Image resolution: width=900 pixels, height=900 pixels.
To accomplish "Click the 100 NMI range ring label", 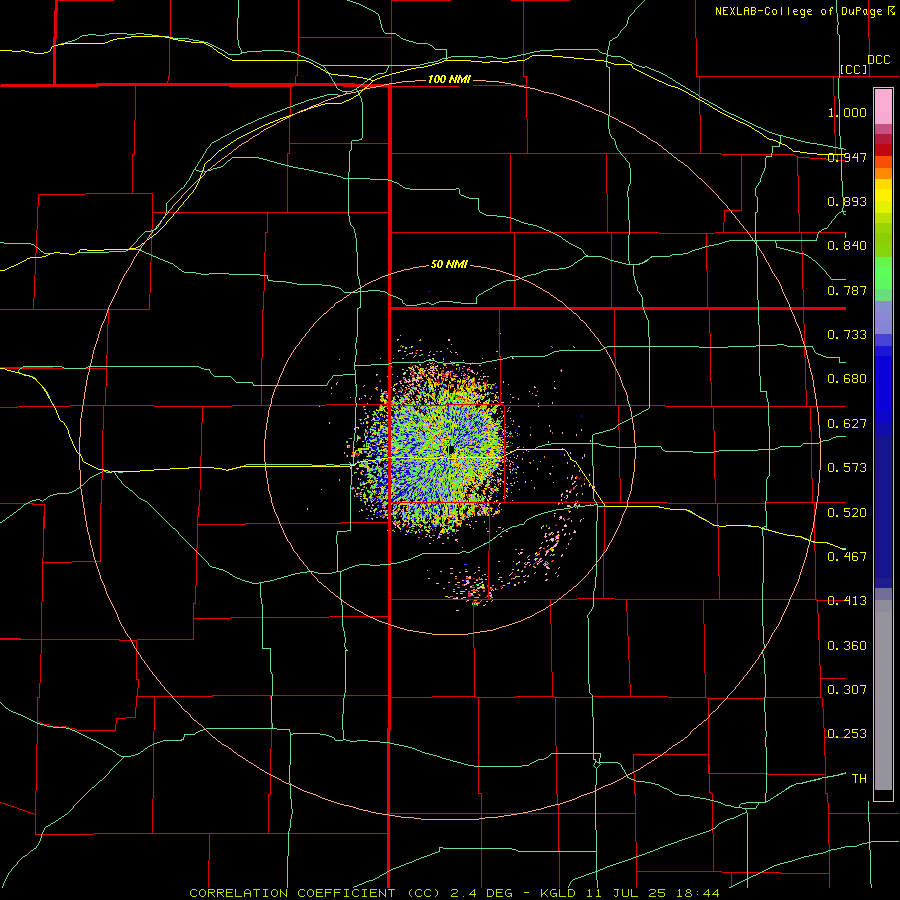I will (x=449, y=79).
